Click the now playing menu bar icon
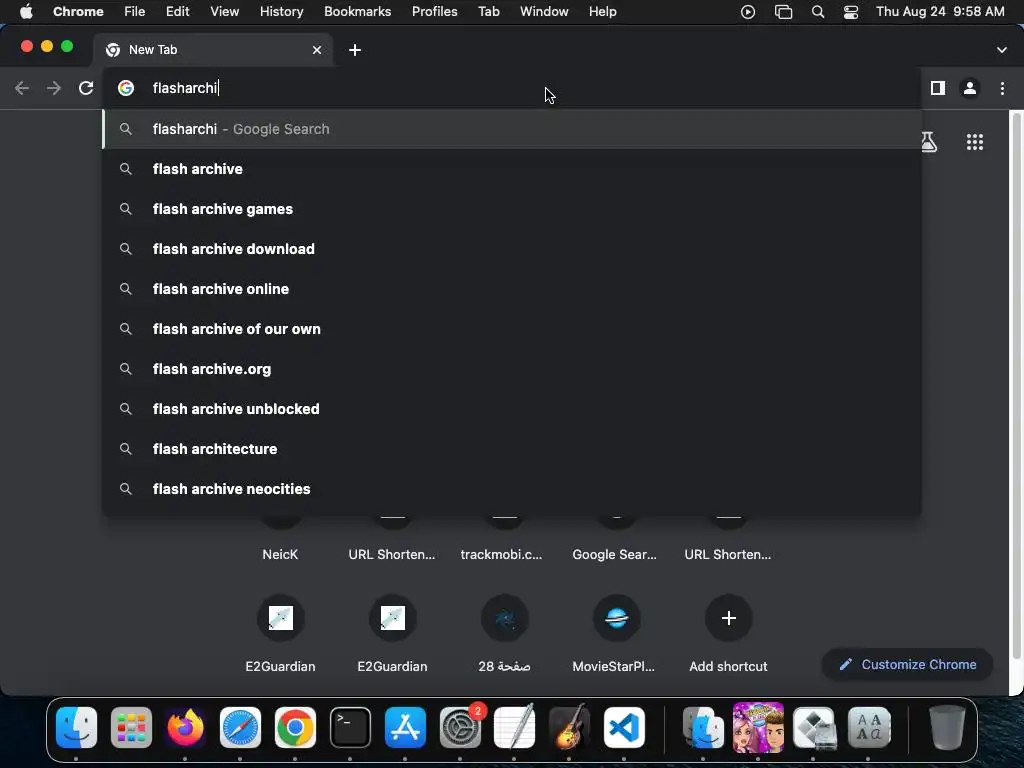 [748, 12]
